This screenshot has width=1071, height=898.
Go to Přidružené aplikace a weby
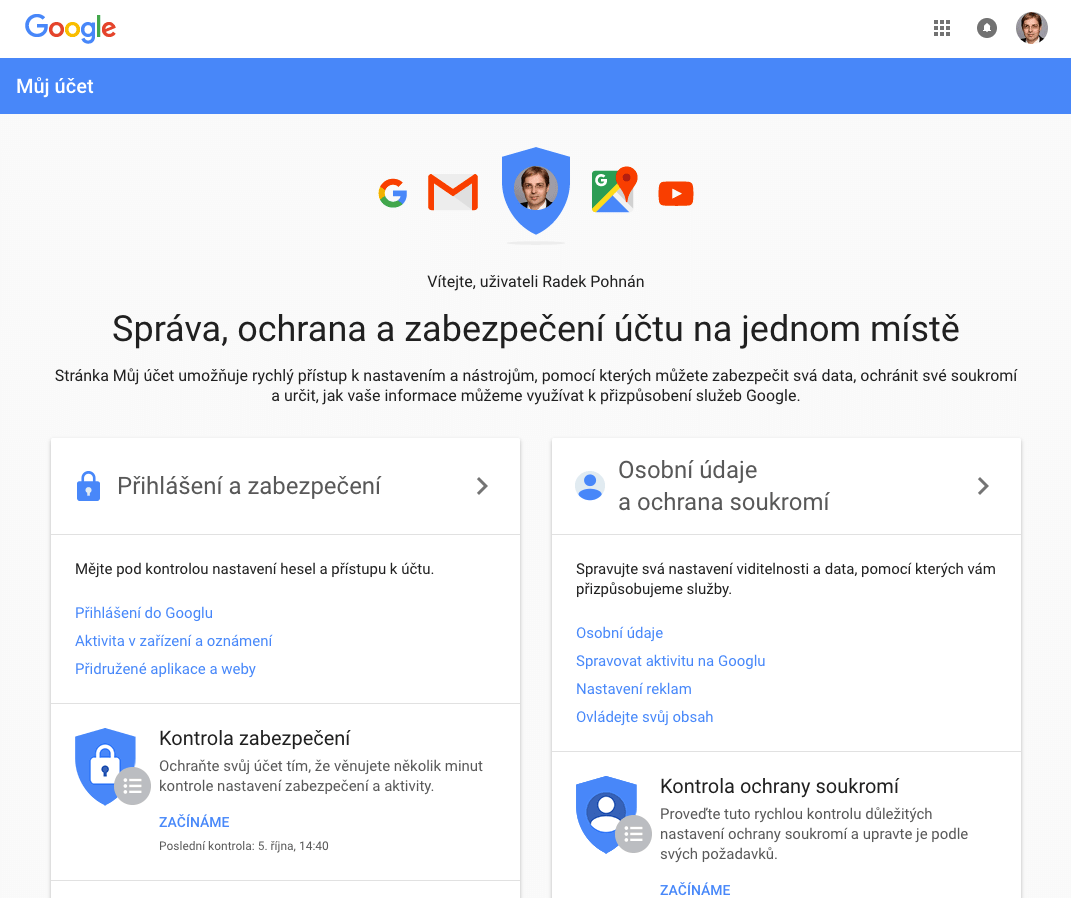click(165, 669)
